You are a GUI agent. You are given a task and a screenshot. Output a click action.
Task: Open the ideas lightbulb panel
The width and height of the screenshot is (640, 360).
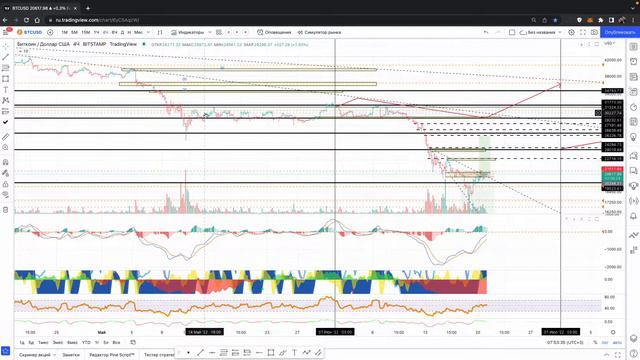[633, 137]
